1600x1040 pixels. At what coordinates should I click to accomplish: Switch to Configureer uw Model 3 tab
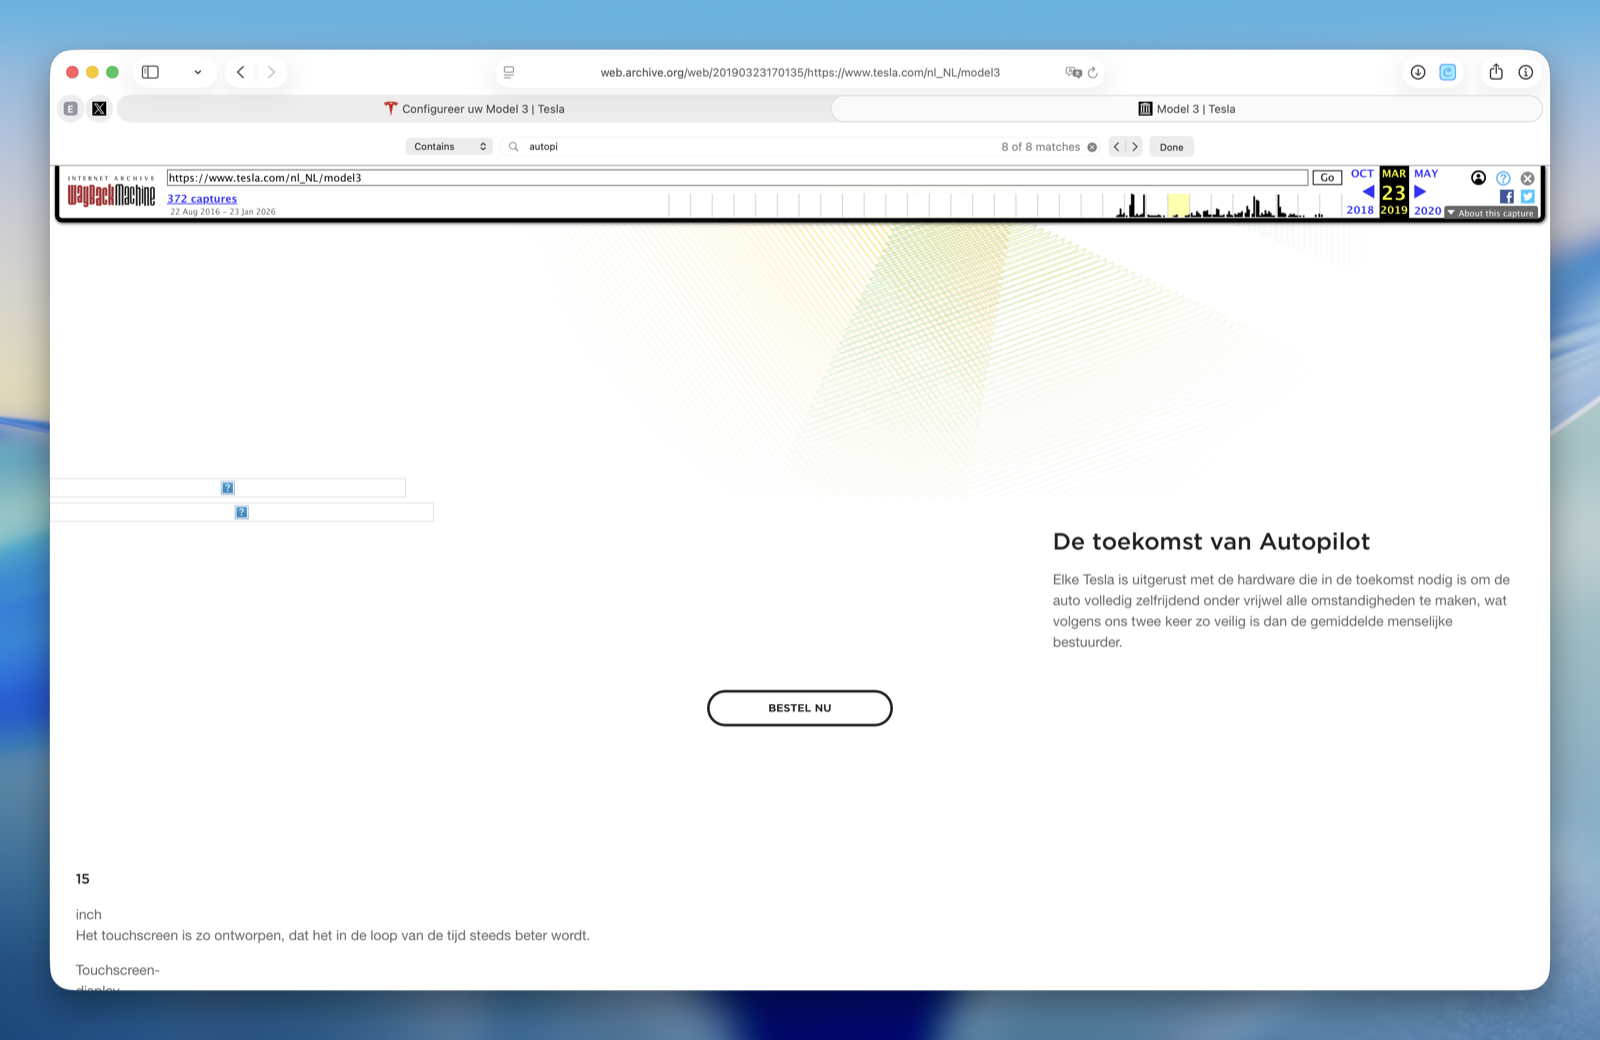475,109
